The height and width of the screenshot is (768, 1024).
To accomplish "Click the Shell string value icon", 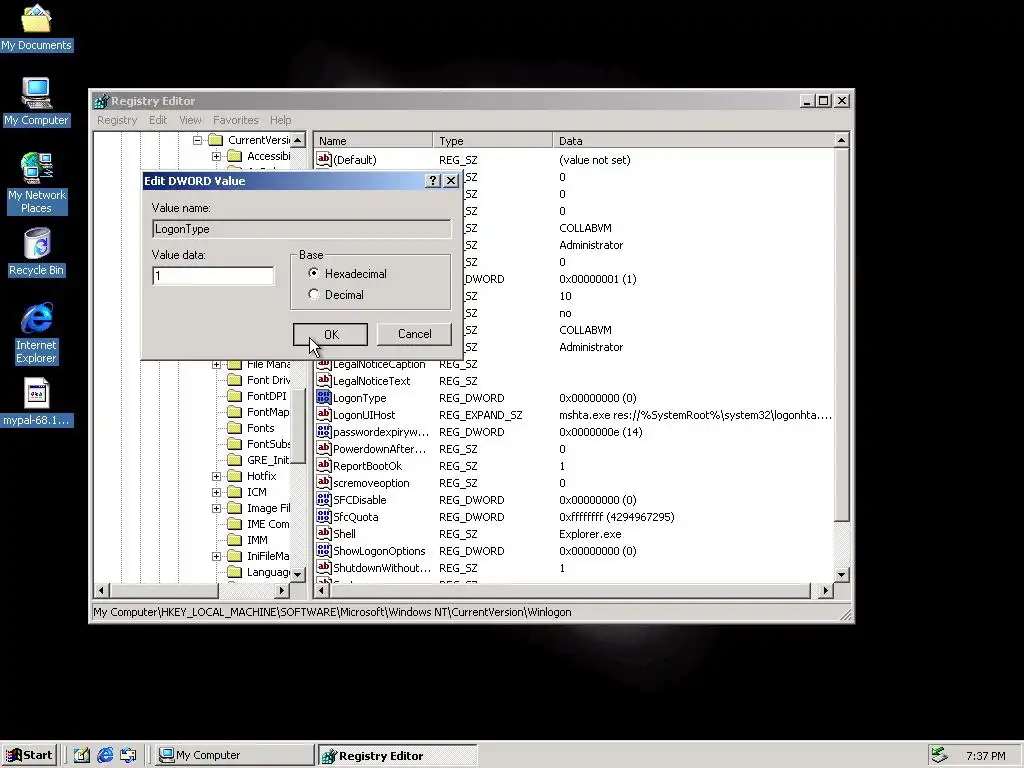I will 323,533.
